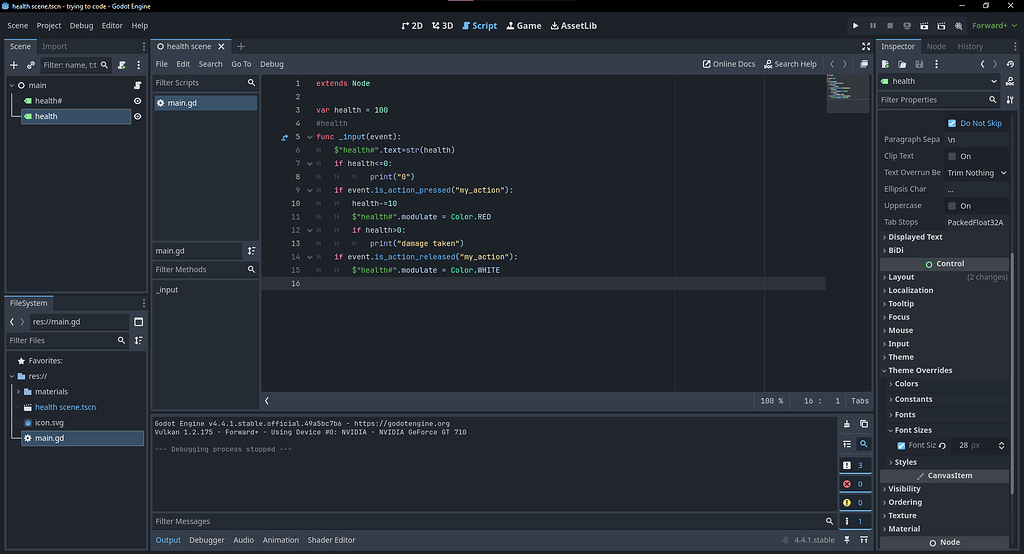
Task: Collapse main node in scene tree
Action: tap(12, 86)
